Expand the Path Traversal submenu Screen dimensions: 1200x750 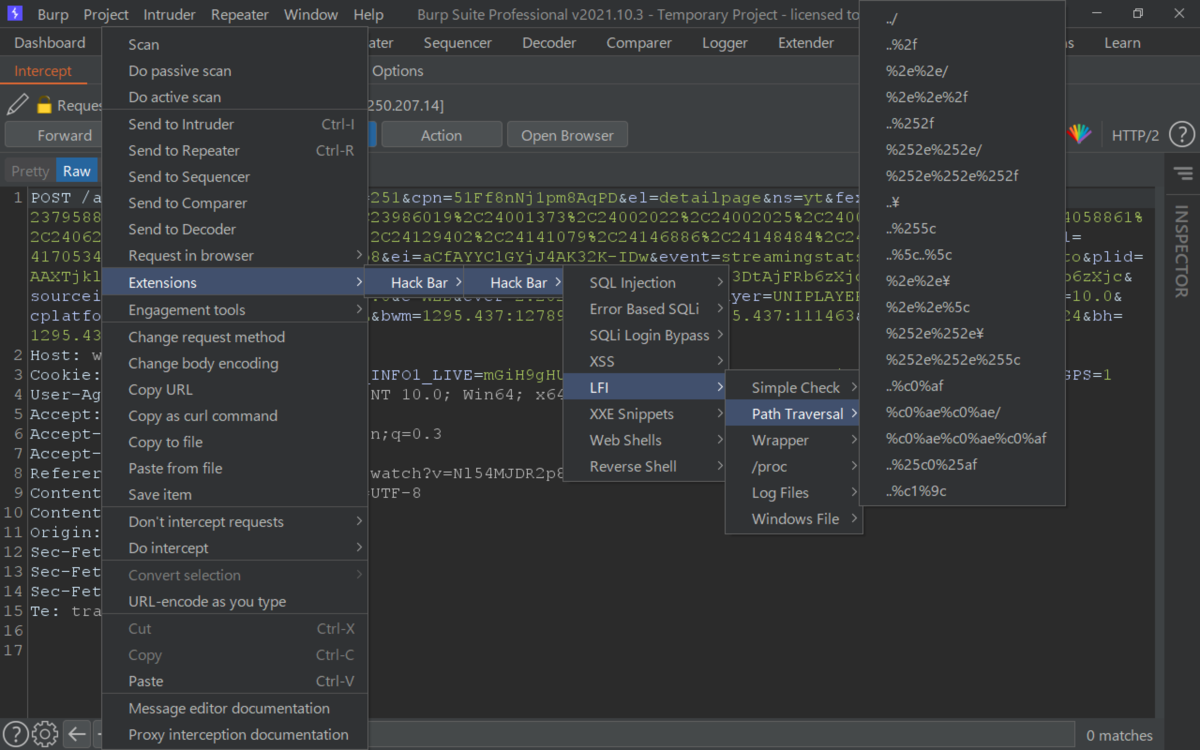click(794, 414)
